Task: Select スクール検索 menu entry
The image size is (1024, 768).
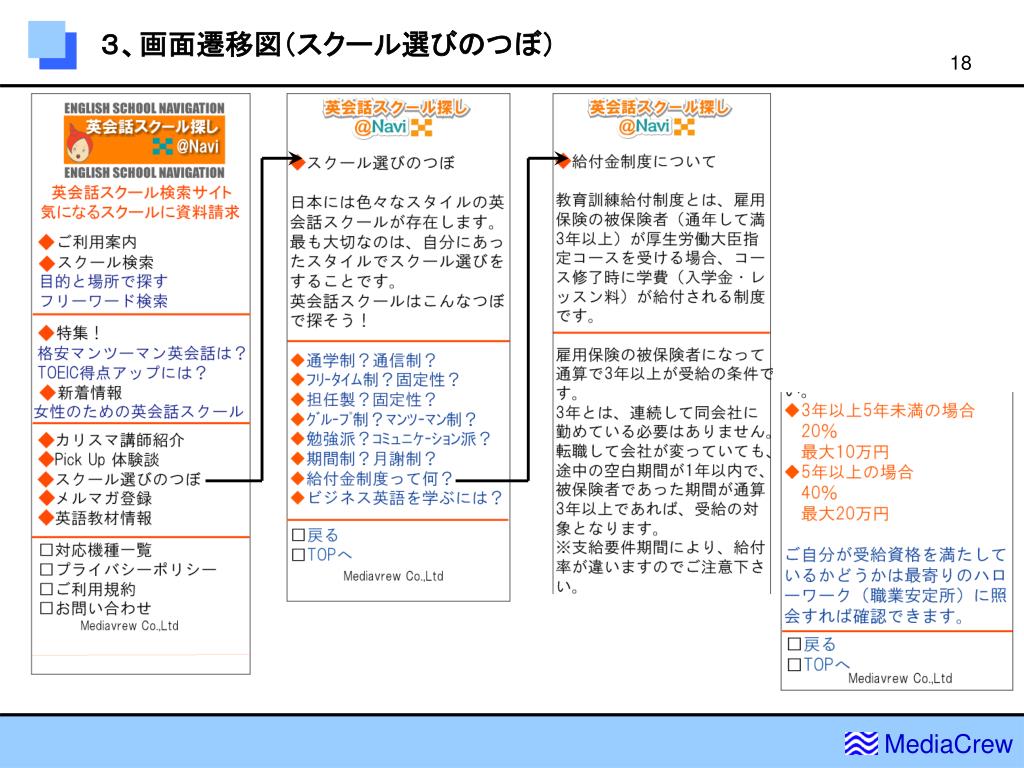Action: 105,263
